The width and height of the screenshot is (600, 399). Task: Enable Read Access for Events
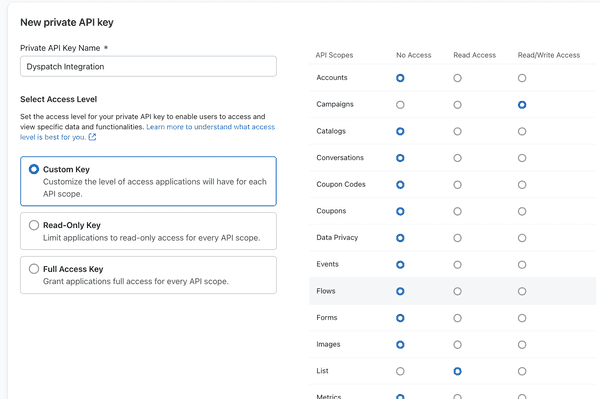[x=457, y=265]
